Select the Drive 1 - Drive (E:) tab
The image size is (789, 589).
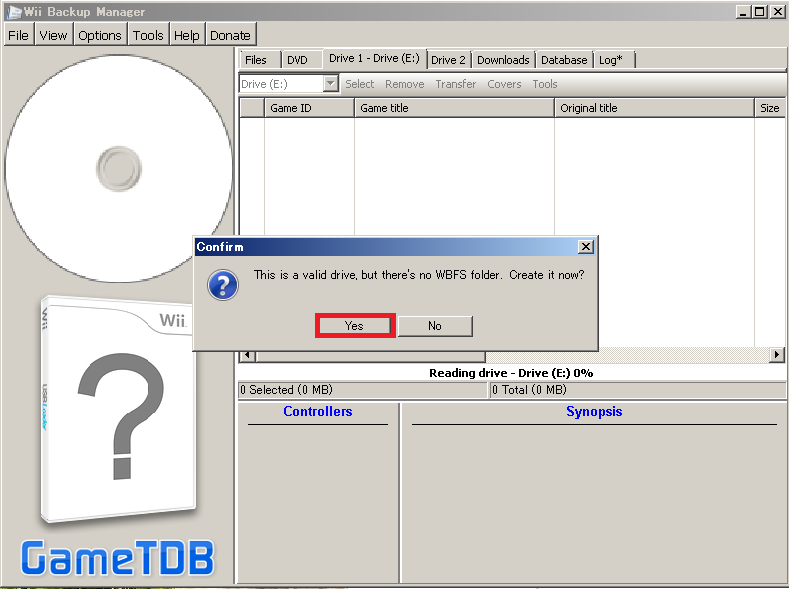[x=374, y=58]
